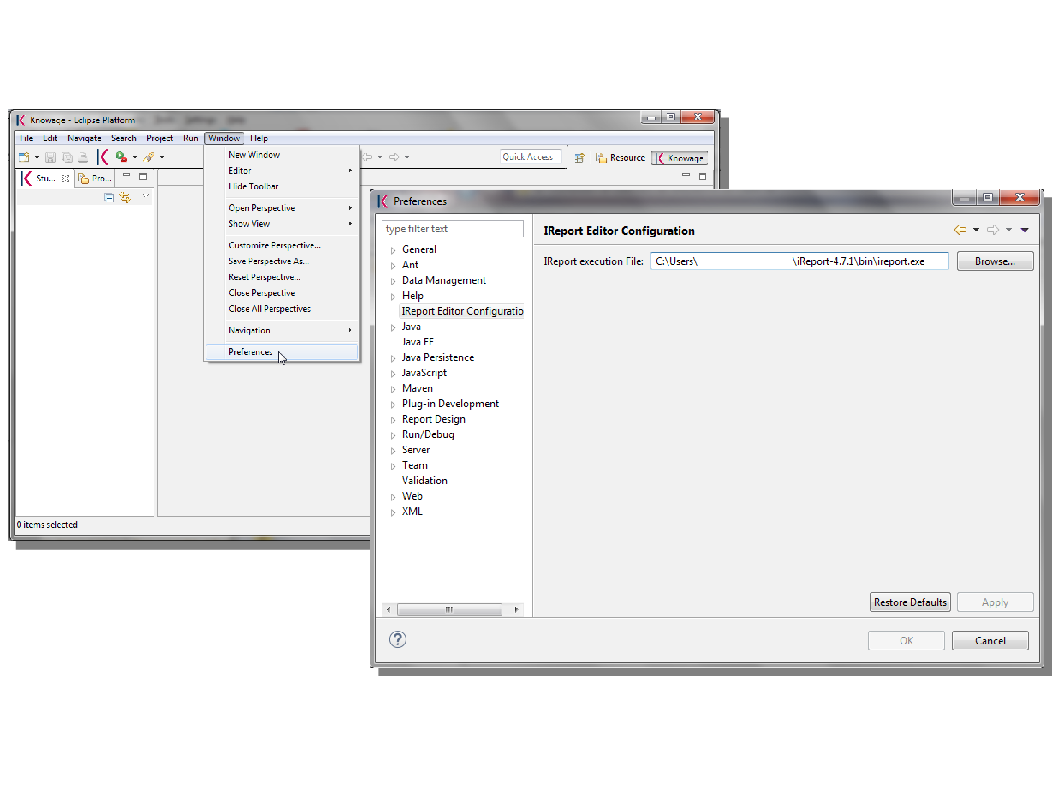Click the Cancel button in Preferences
This screenshot has height=794, width=1058.
pos(990,641)
